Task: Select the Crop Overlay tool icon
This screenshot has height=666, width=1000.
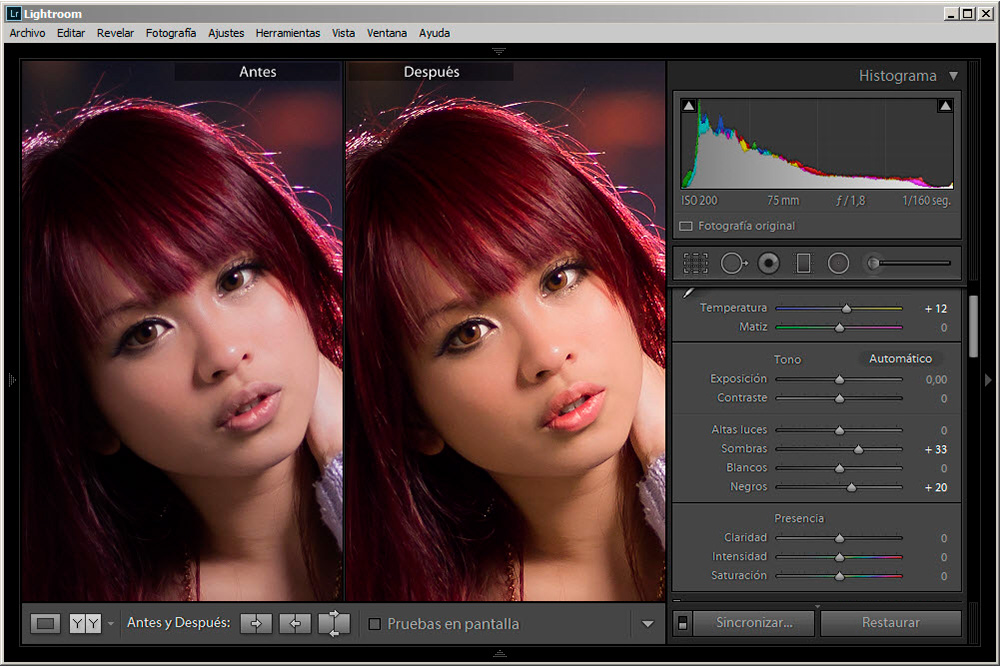Action: (x=695, y=263)
